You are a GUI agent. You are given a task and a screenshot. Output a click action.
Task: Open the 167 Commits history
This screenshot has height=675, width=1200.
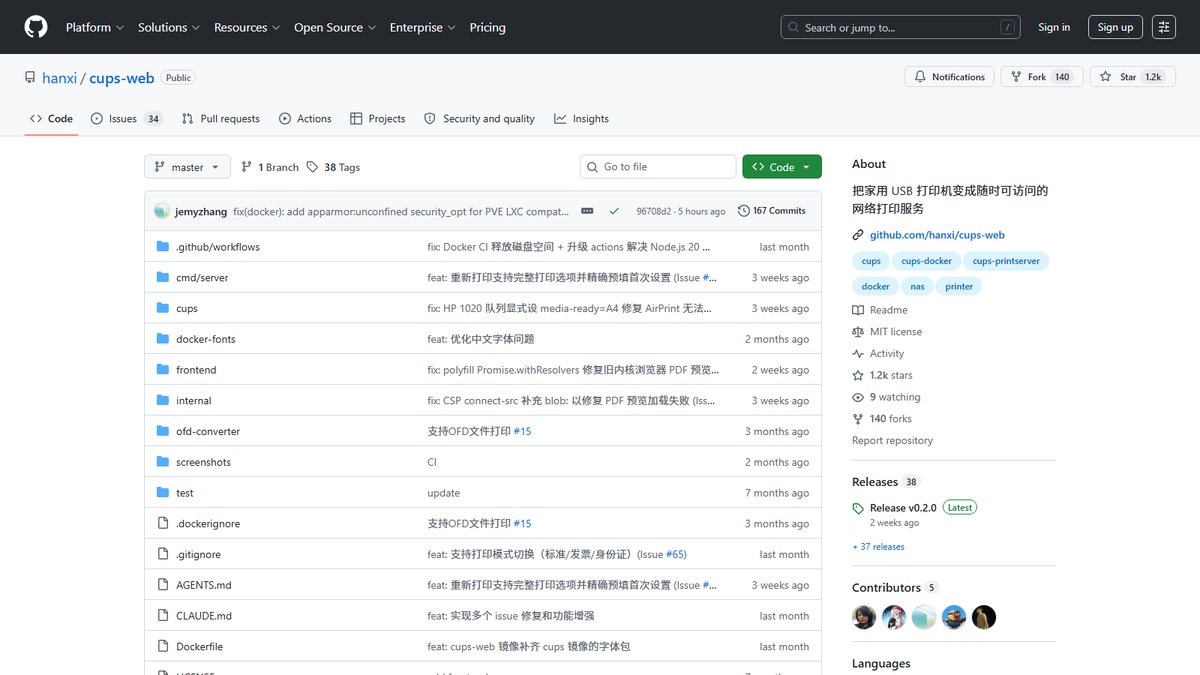(772, 211)
